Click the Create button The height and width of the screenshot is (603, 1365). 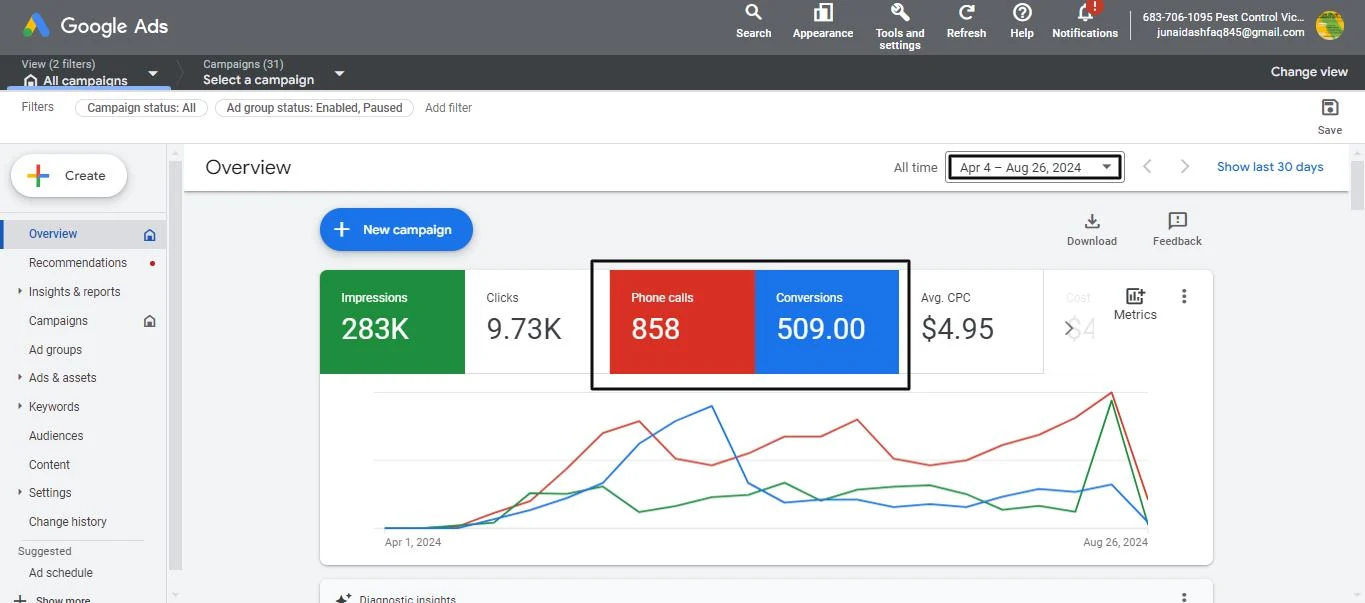(x=69, y=176)
